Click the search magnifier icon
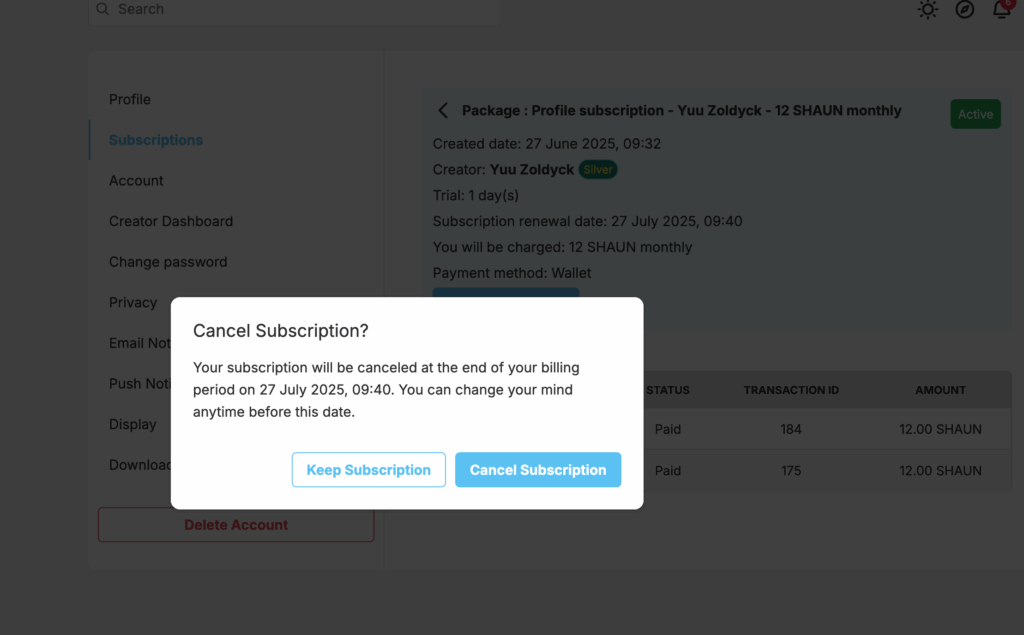 pyautogui.click(x=103, y=9)
